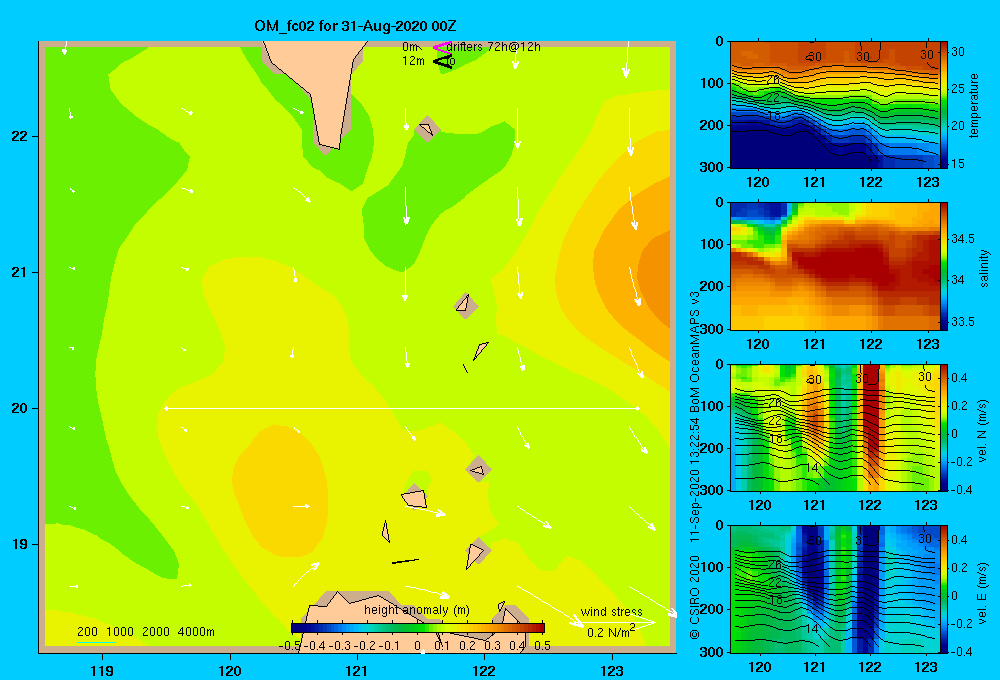Screen dimensions: 1000x680
Task: Click the '33.5' tick on salinity colorbar
Action: point(963,322)
